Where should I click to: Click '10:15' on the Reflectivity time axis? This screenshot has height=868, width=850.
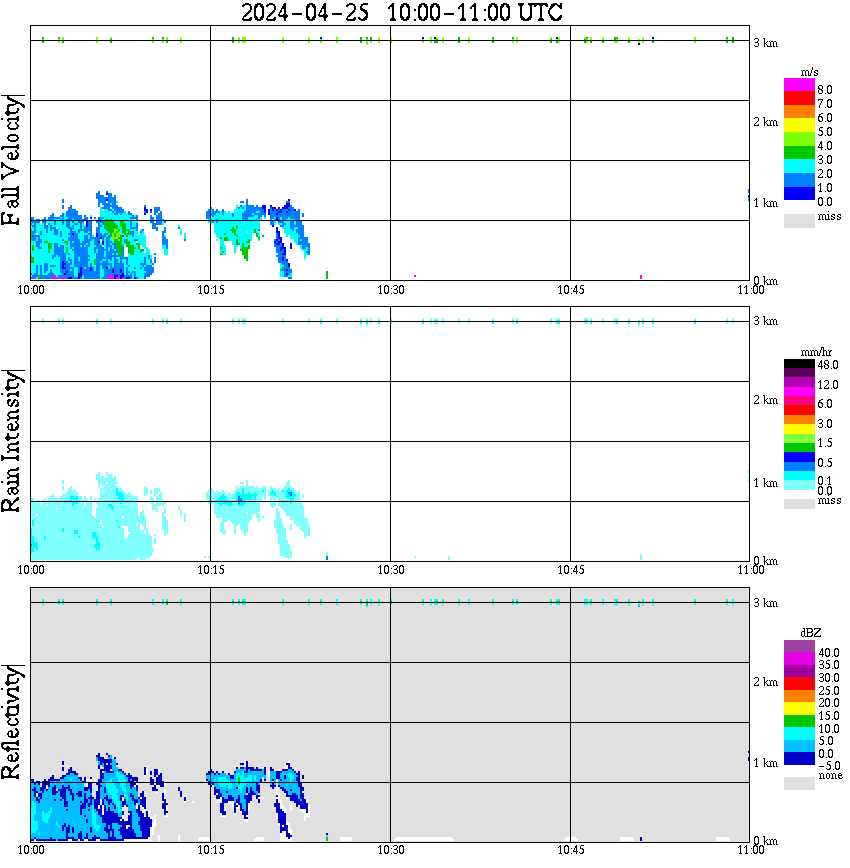coord(211,850)
